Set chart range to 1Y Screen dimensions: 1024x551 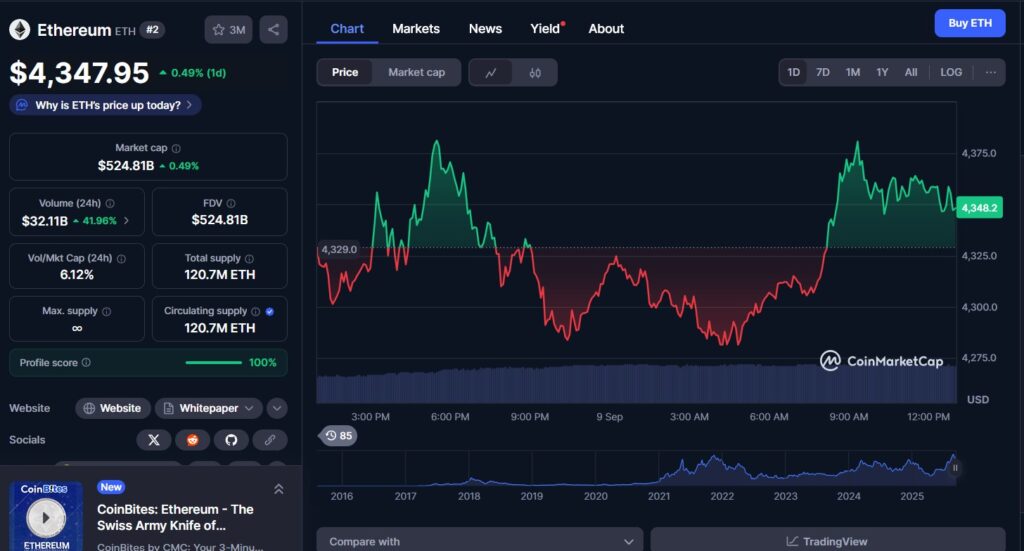point(882,72)
